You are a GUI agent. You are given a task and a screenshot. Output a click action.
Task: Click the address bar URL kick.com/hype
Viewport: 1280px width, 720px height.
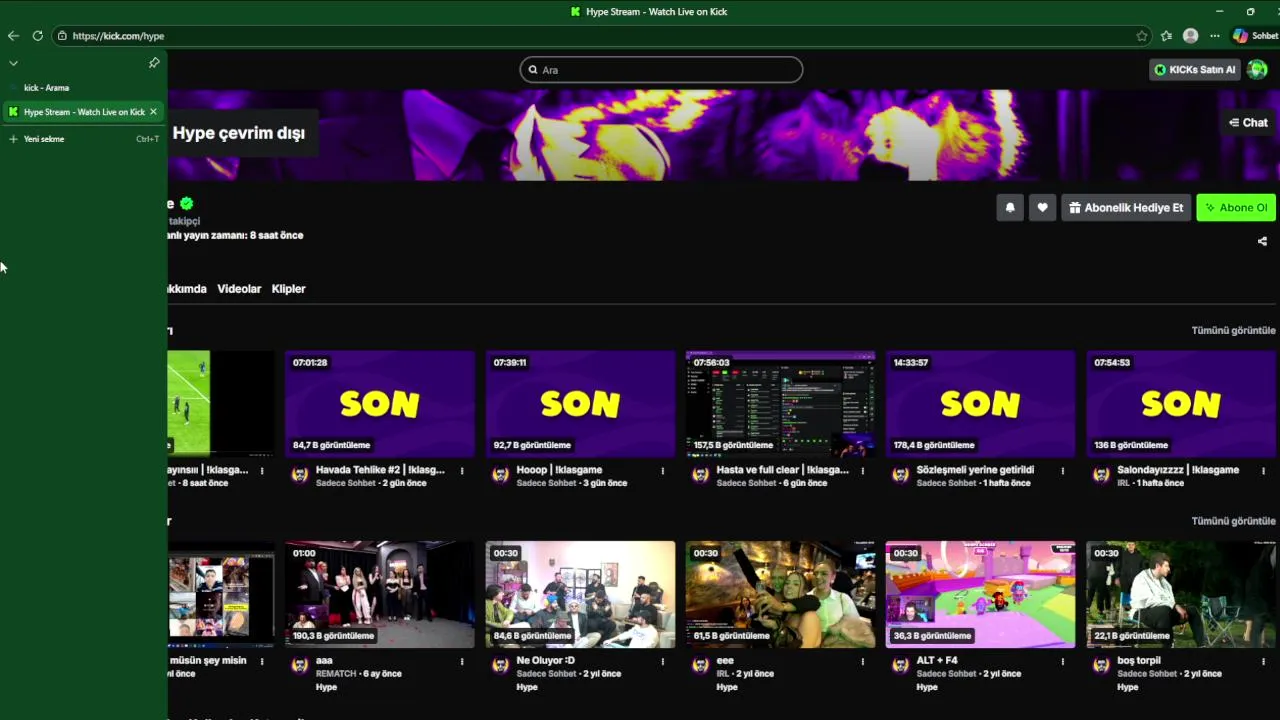[118, 36]
